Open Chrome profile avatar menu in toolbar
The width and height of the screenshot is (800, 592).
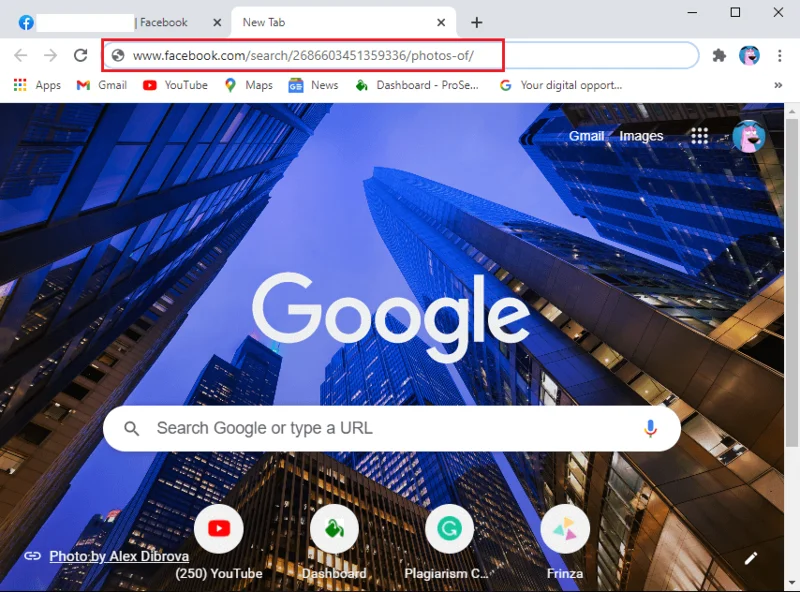pos(749,56)
